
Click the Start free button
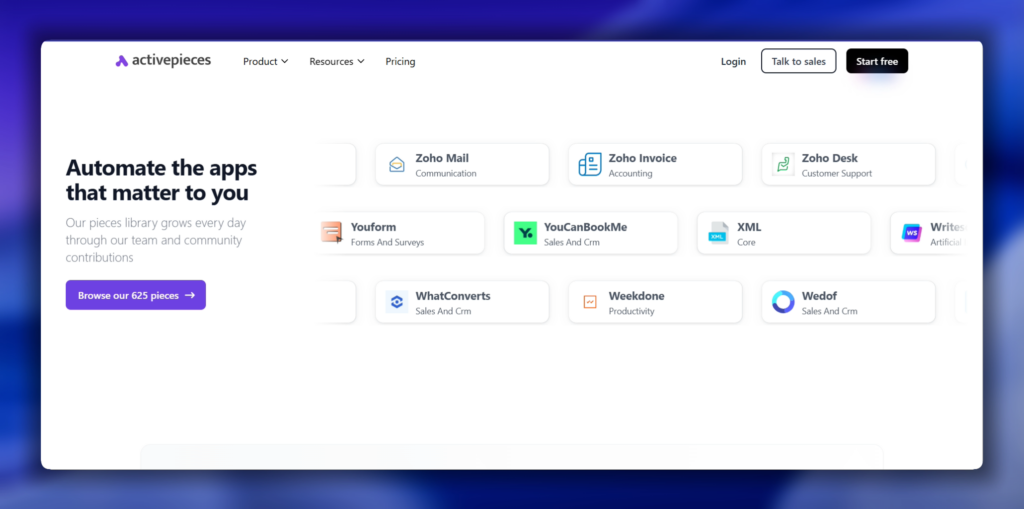click(877, 61)
